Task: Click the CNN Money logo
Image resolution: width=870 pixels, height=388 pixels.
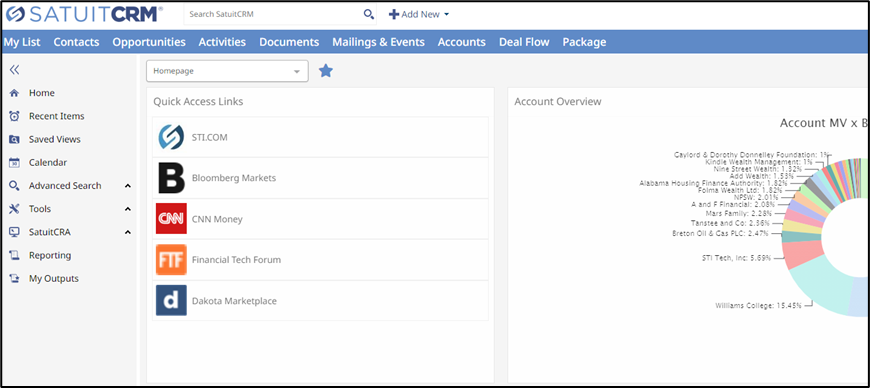Action: point(171,219)
